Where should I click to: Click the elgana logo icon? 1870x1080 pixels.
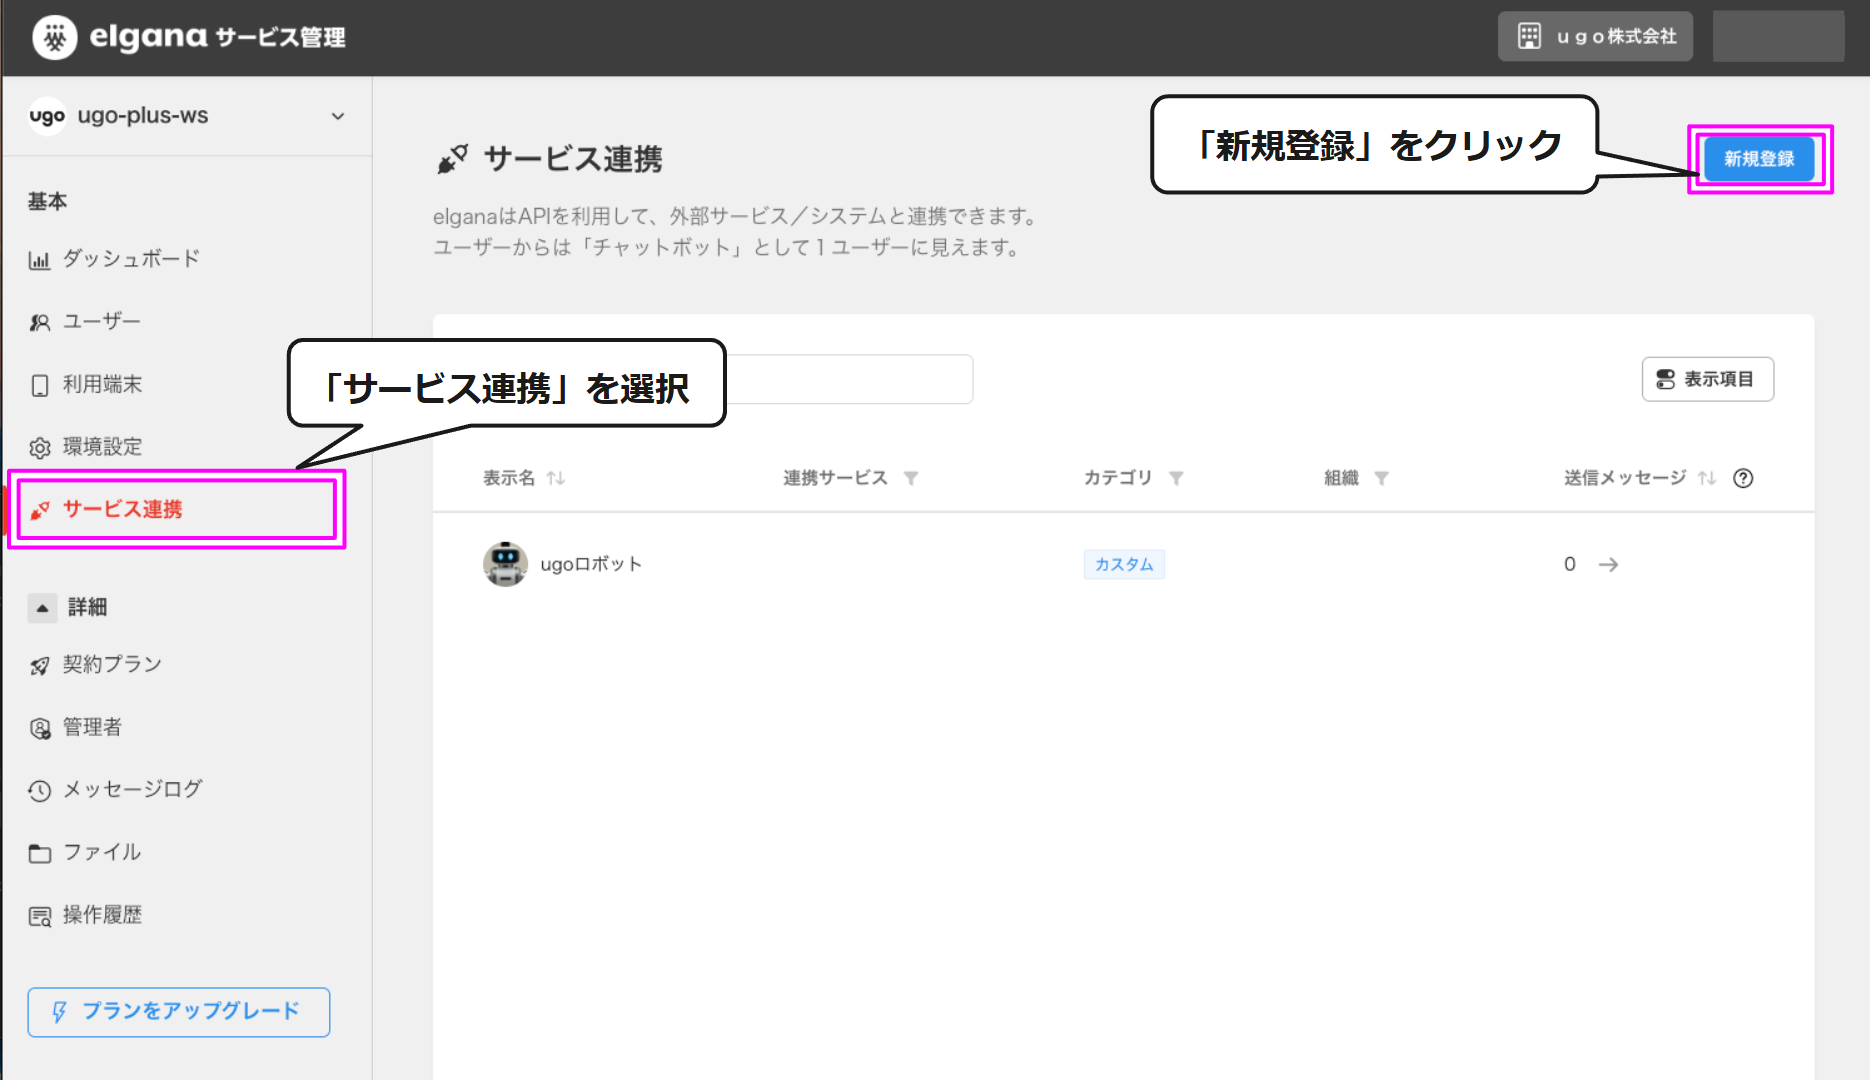[55, 38]
